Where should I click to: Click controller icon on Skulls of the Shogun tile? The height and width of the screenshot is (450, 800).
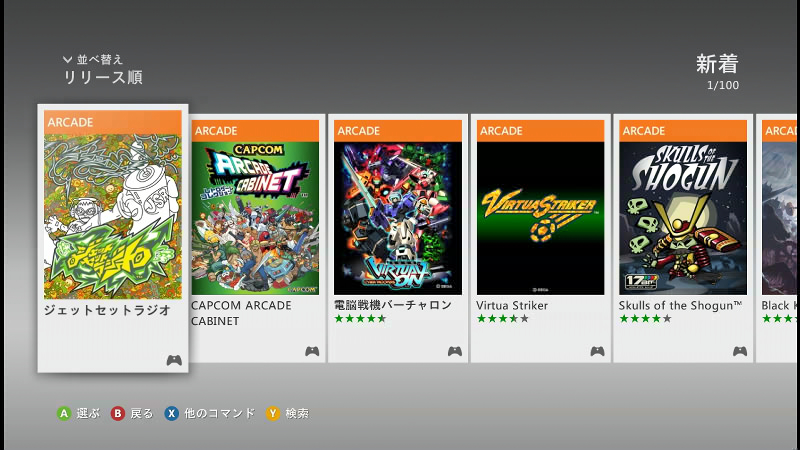click(740, 351)
